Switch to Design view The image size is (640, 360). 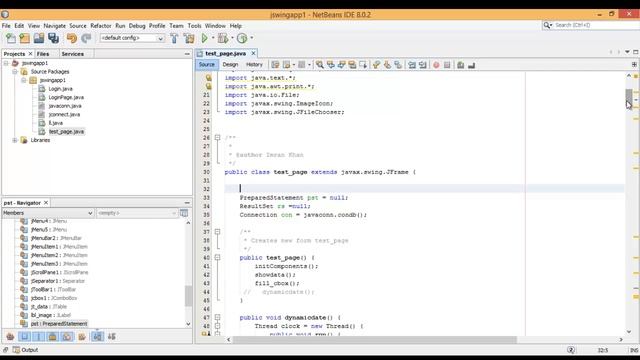tap(230, 64)
